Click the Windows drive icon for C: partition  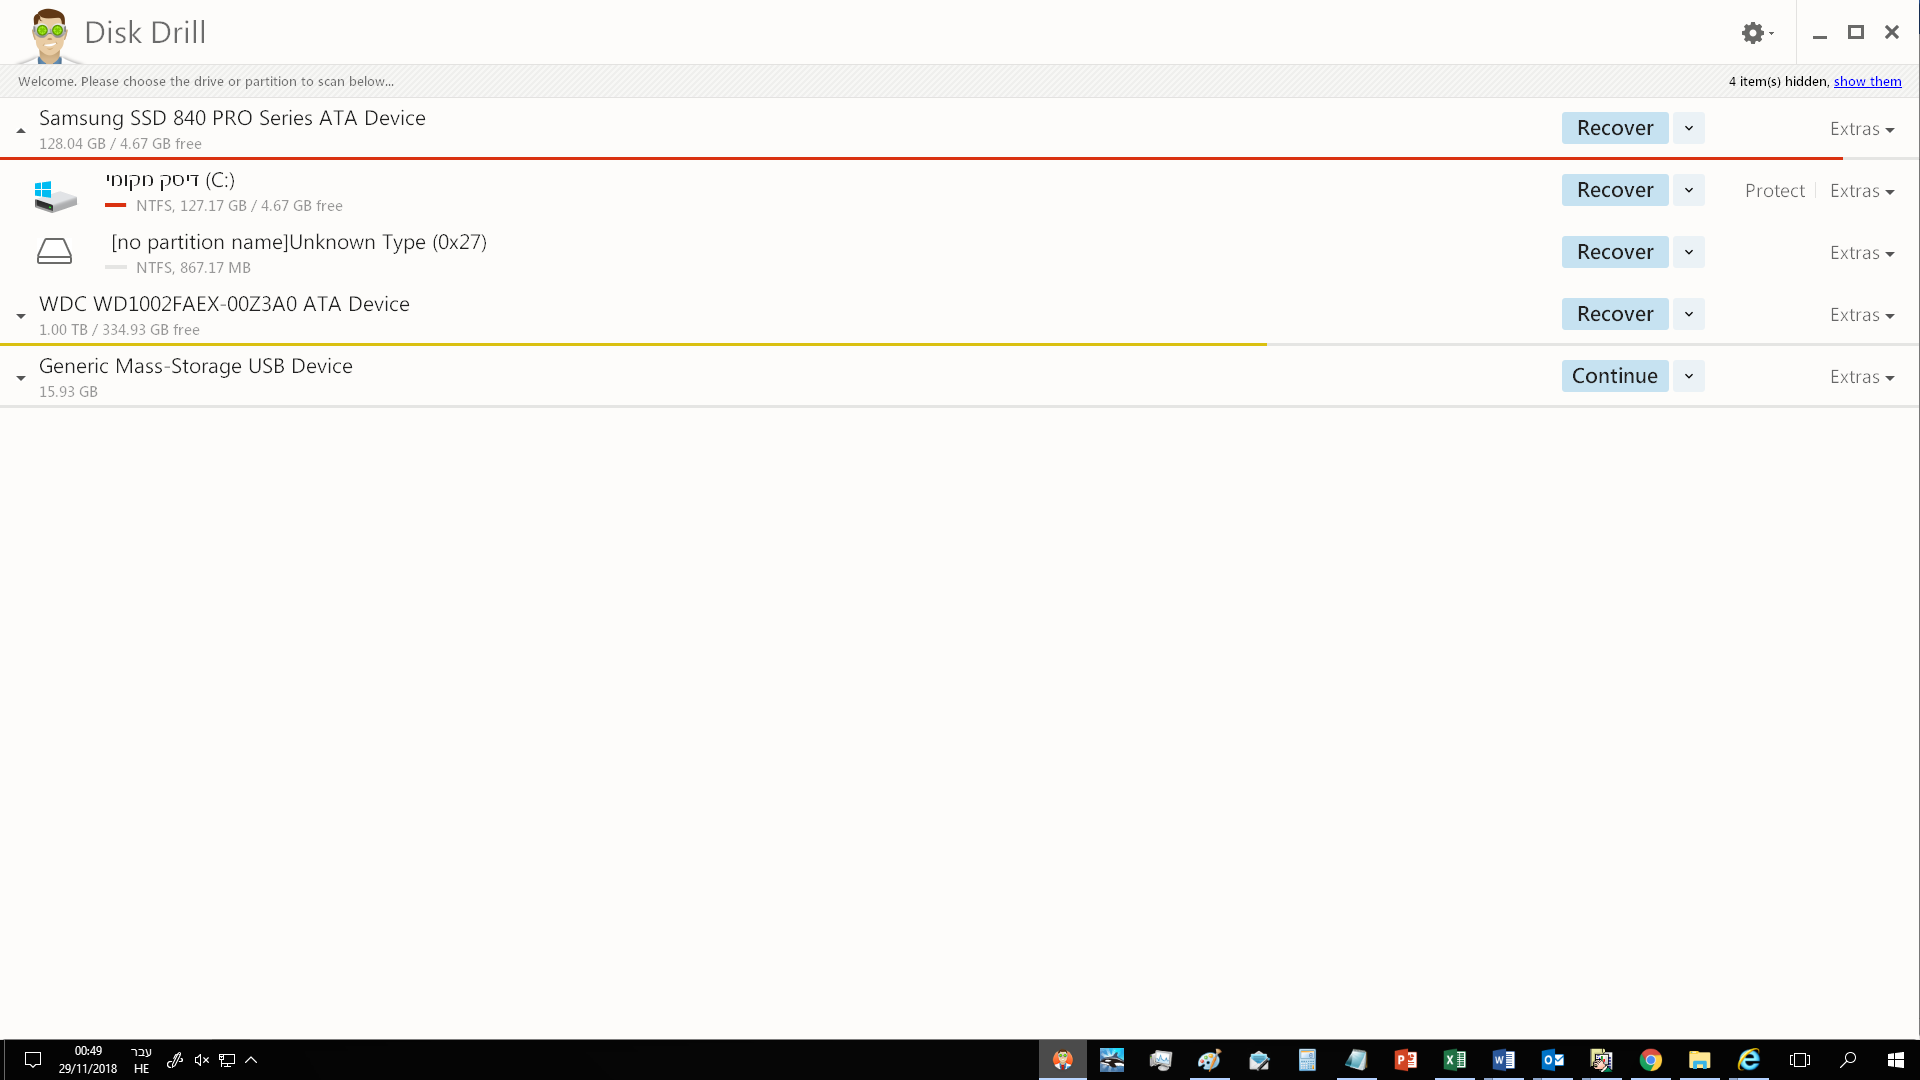click(x=55, y=196)
